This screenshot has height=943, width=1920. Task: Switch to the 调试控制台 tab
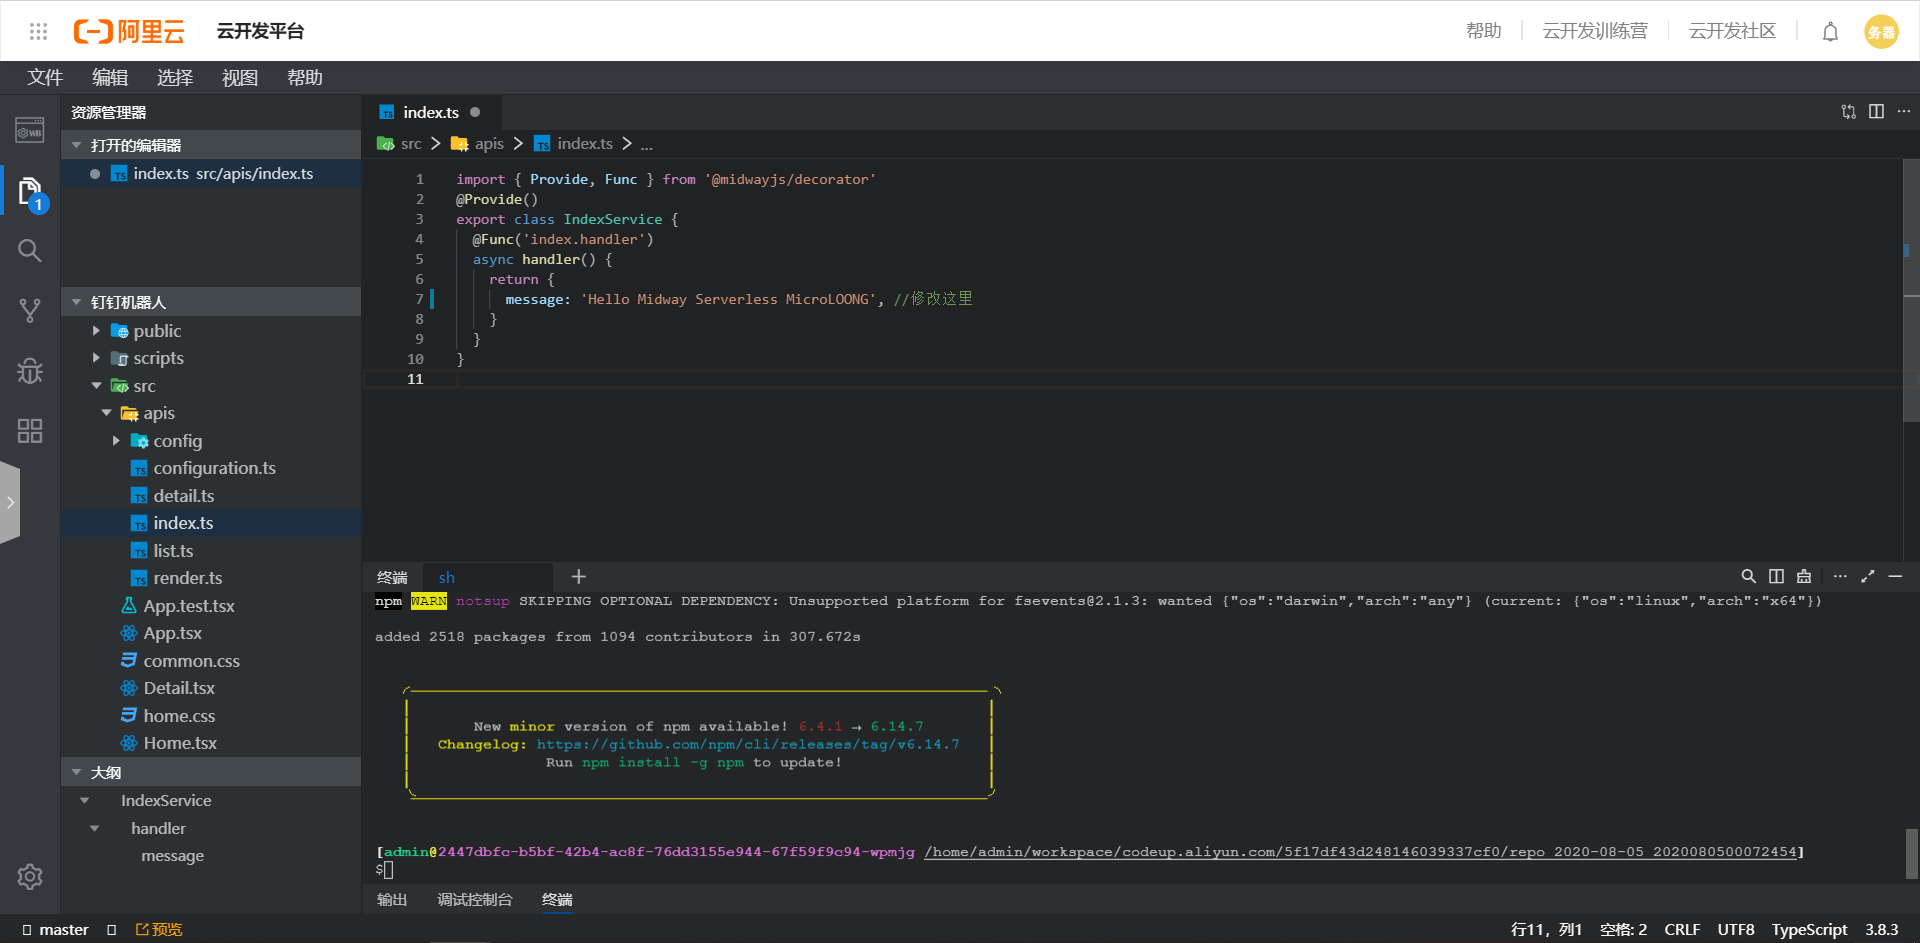click(474, 900)
